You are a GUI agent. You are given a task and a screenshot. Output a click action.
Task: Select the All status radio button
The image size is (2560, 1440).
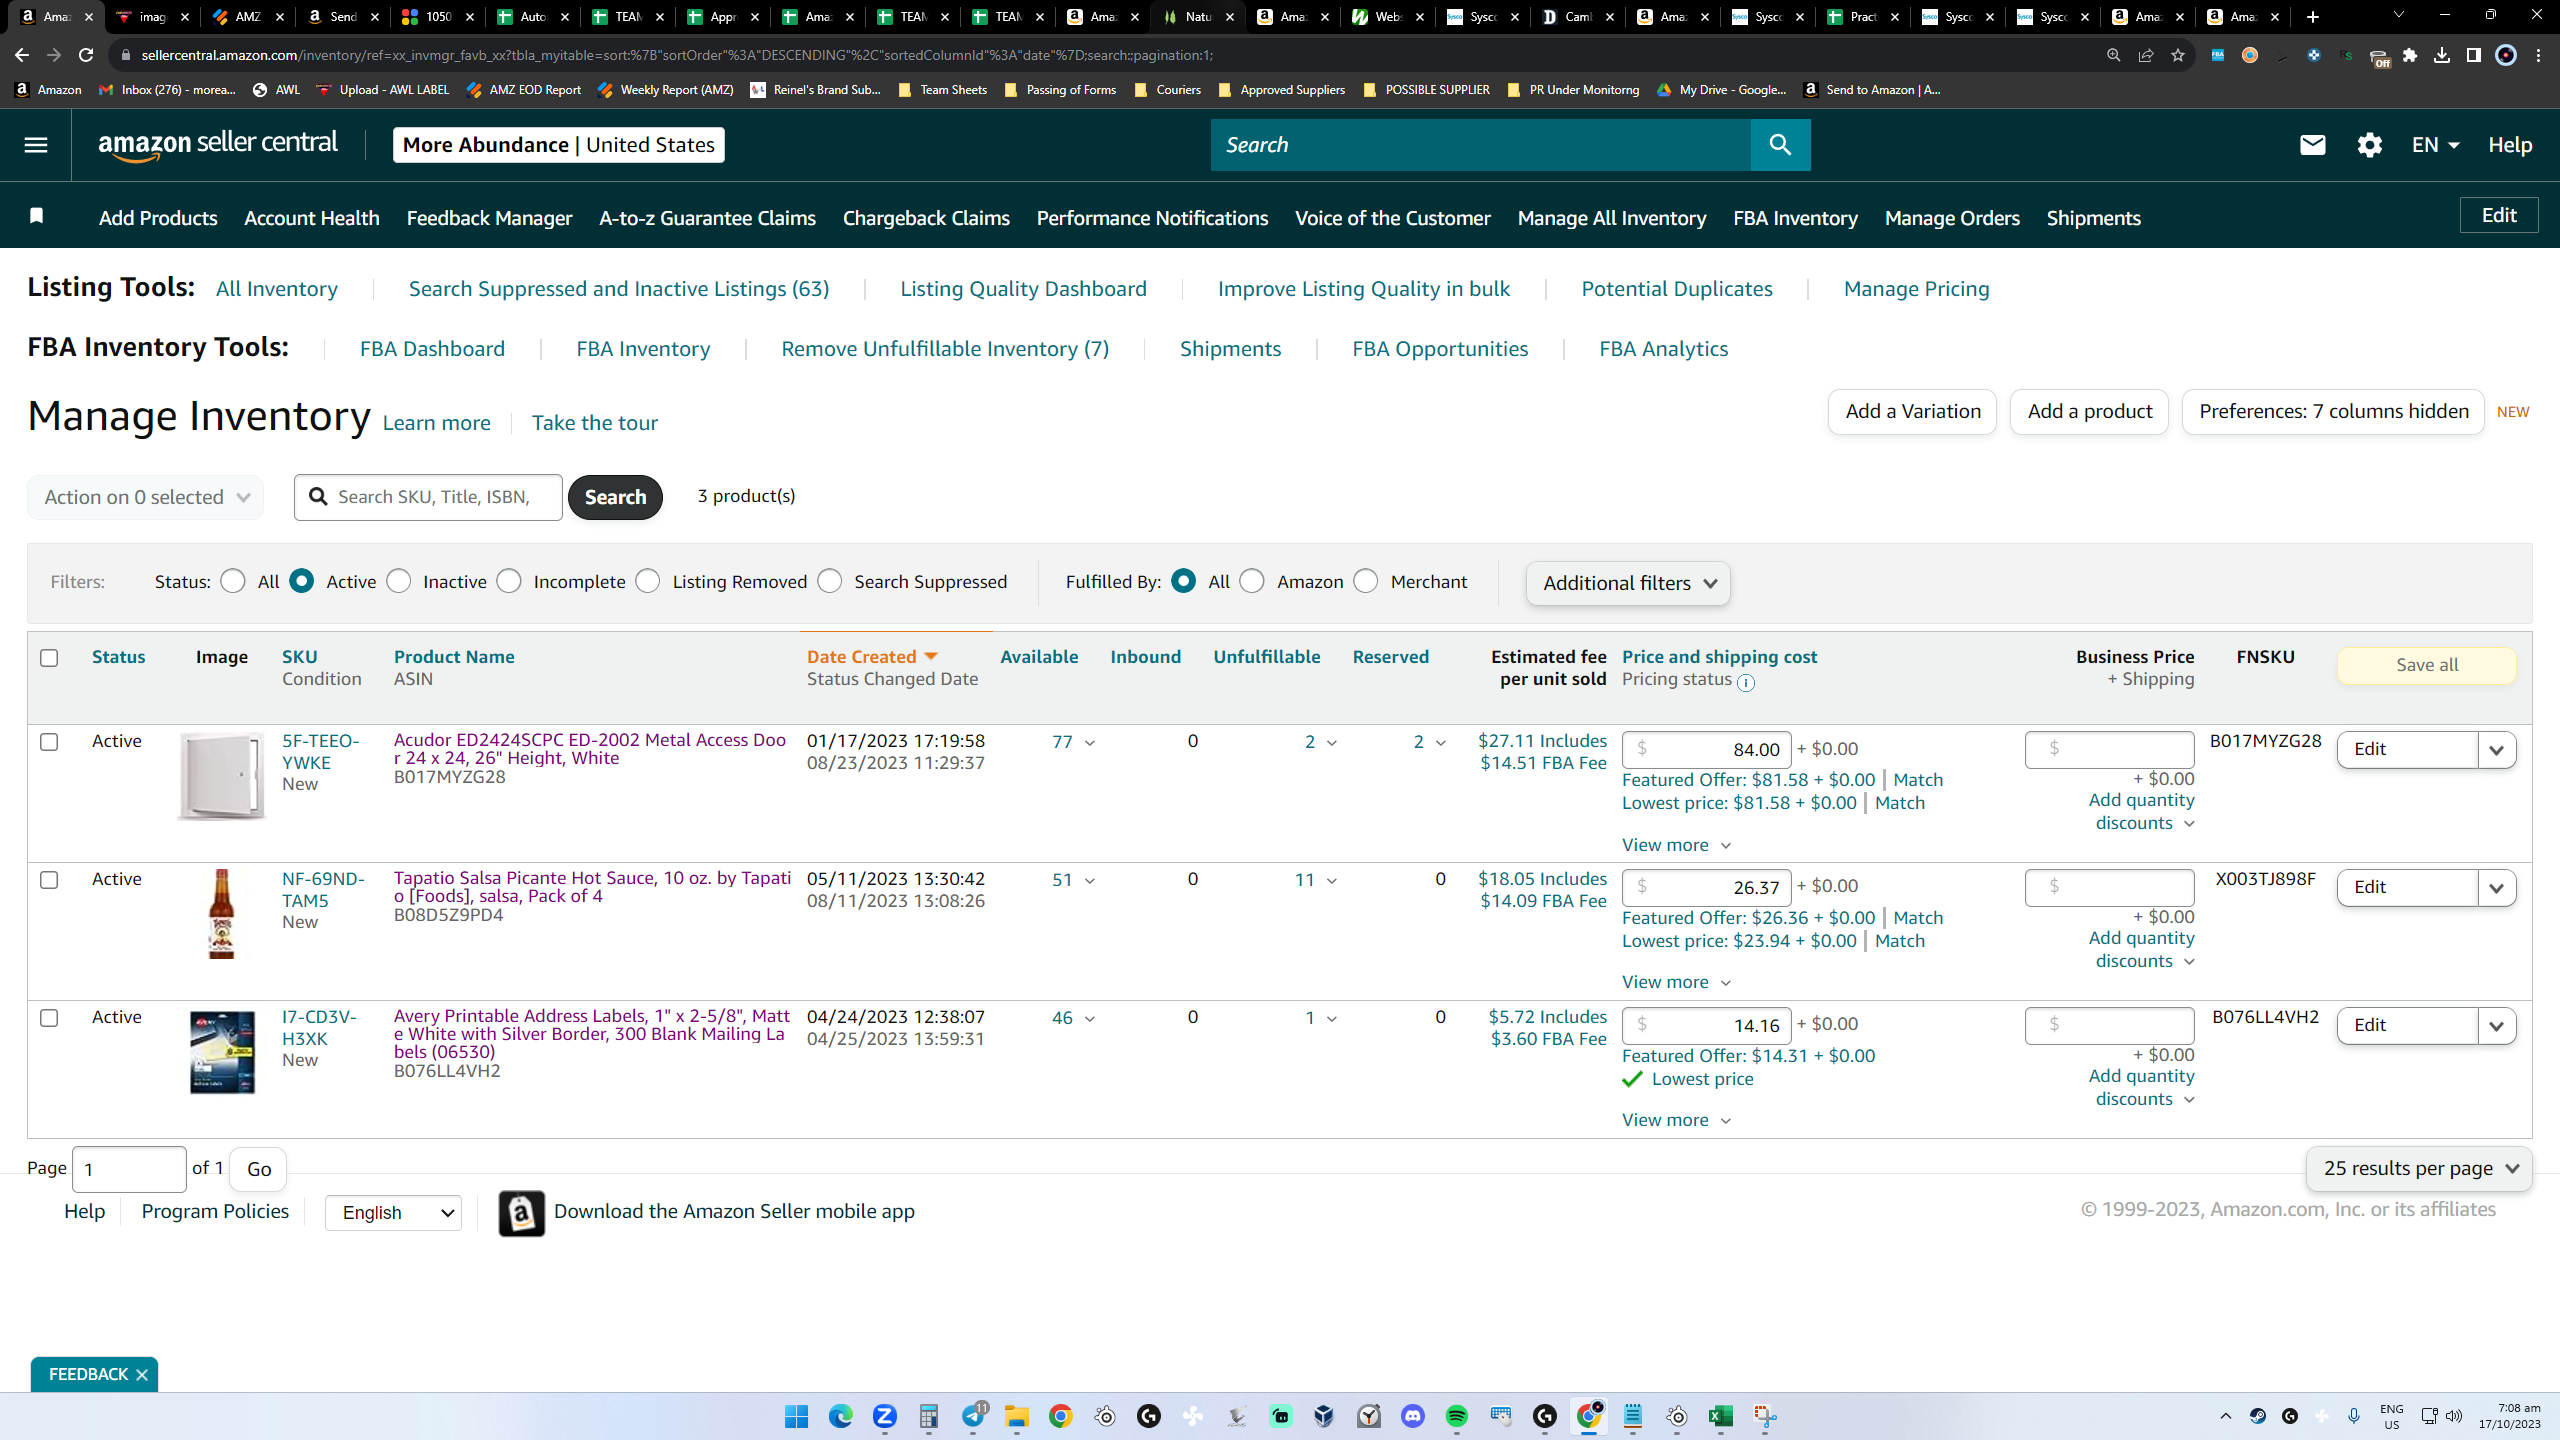(x=233, y=581)
